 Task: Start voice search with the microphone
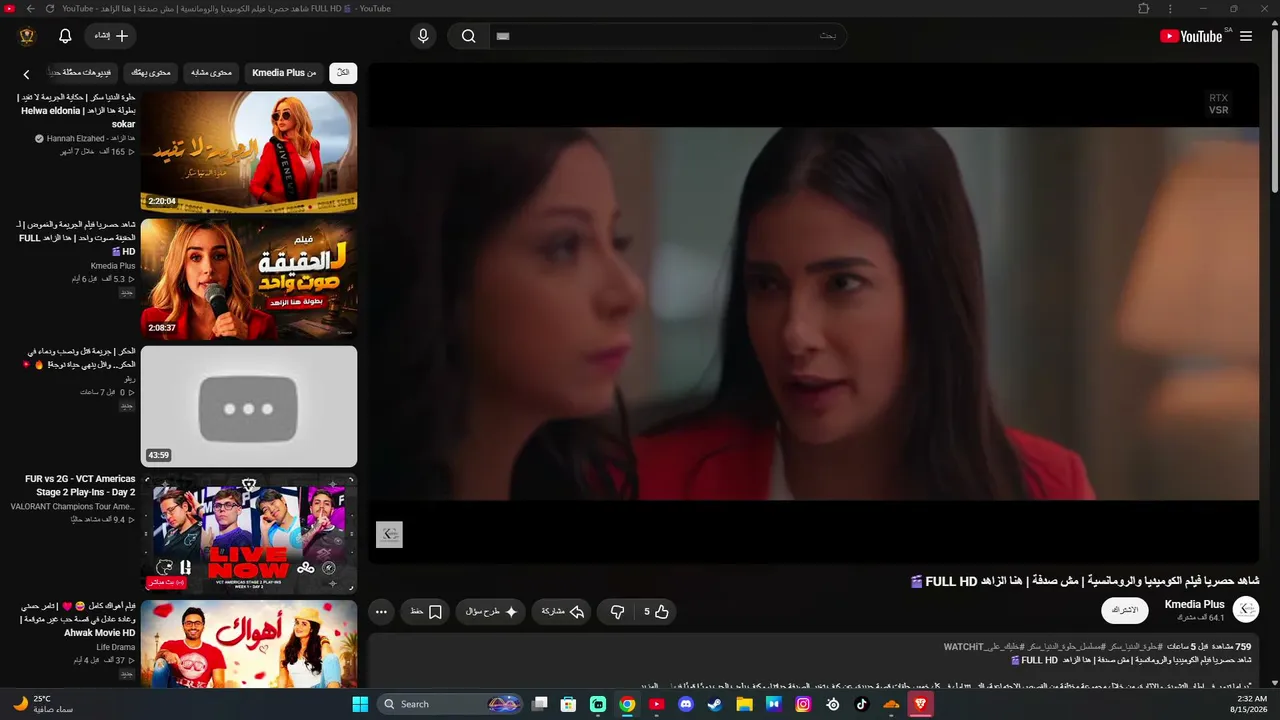(423, 36)
